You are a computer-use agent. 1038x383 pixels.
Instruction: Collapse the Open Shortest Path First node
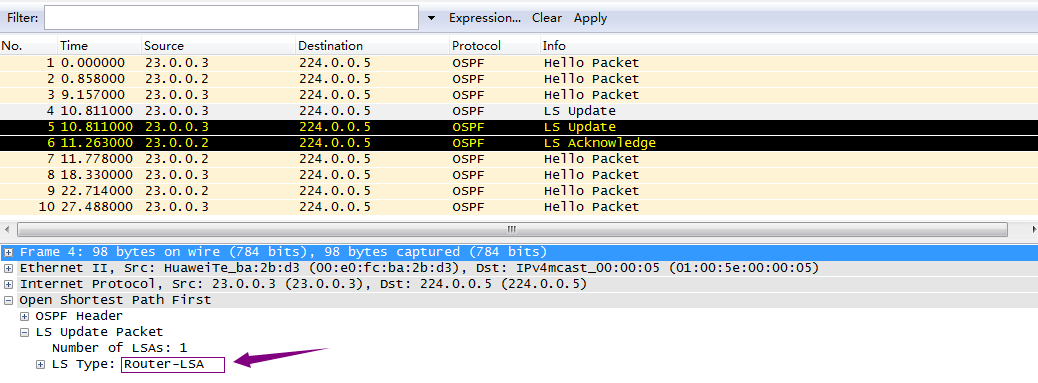pos(9,300)
